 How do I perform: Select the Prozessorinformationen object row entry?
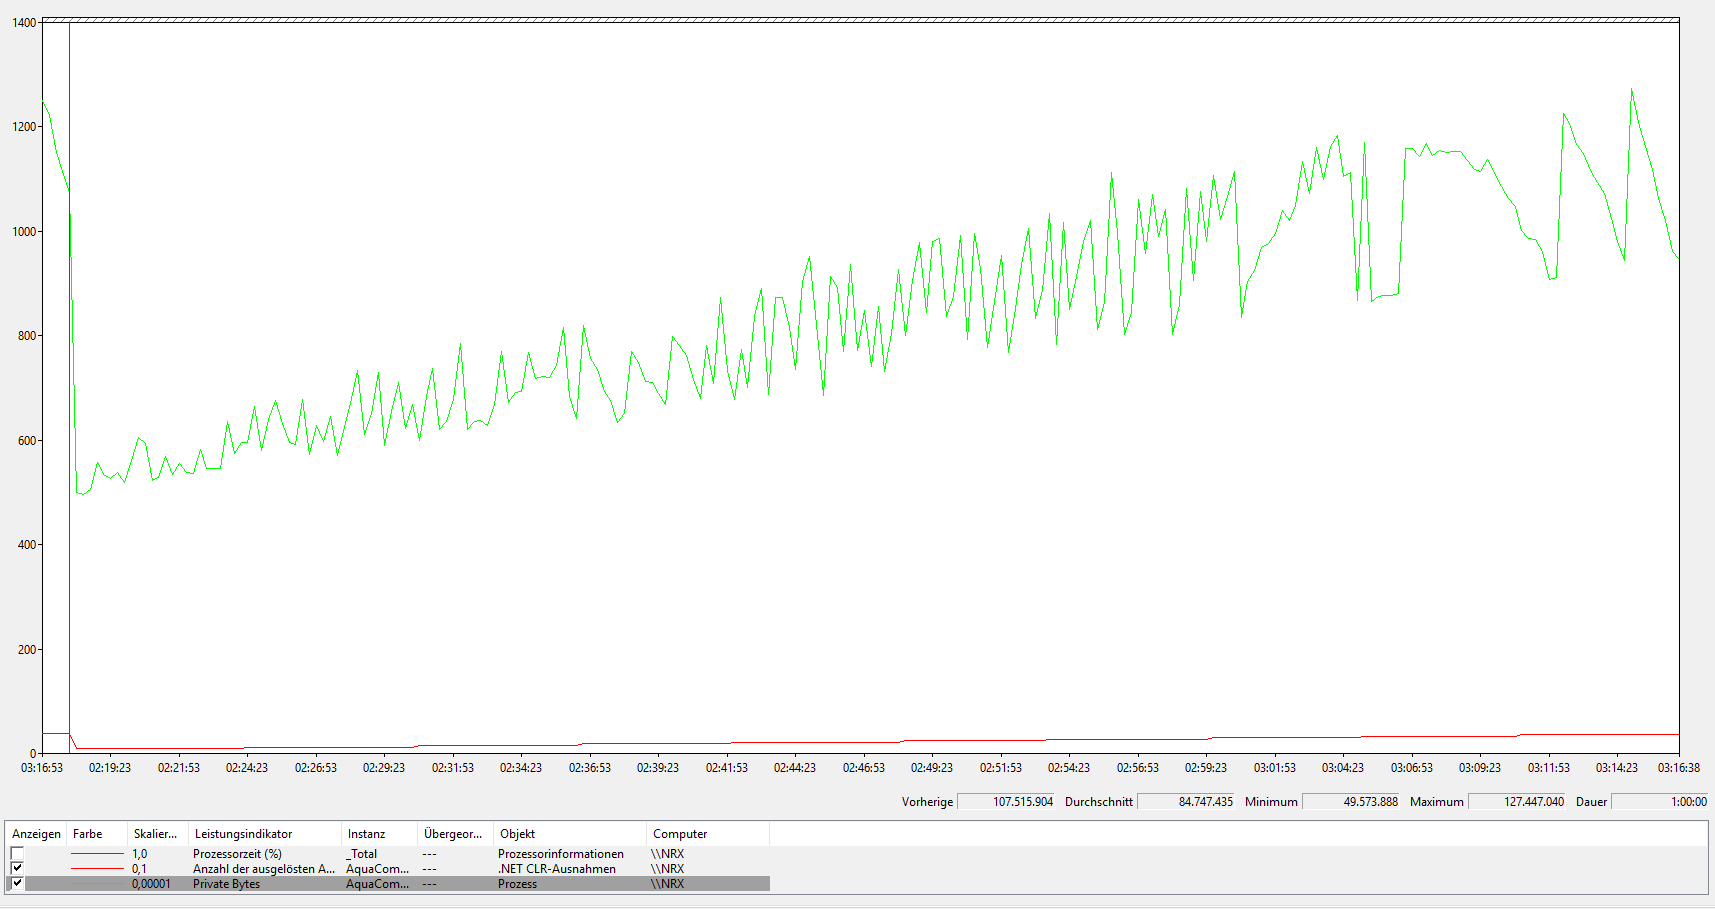[x=560, y=854]
